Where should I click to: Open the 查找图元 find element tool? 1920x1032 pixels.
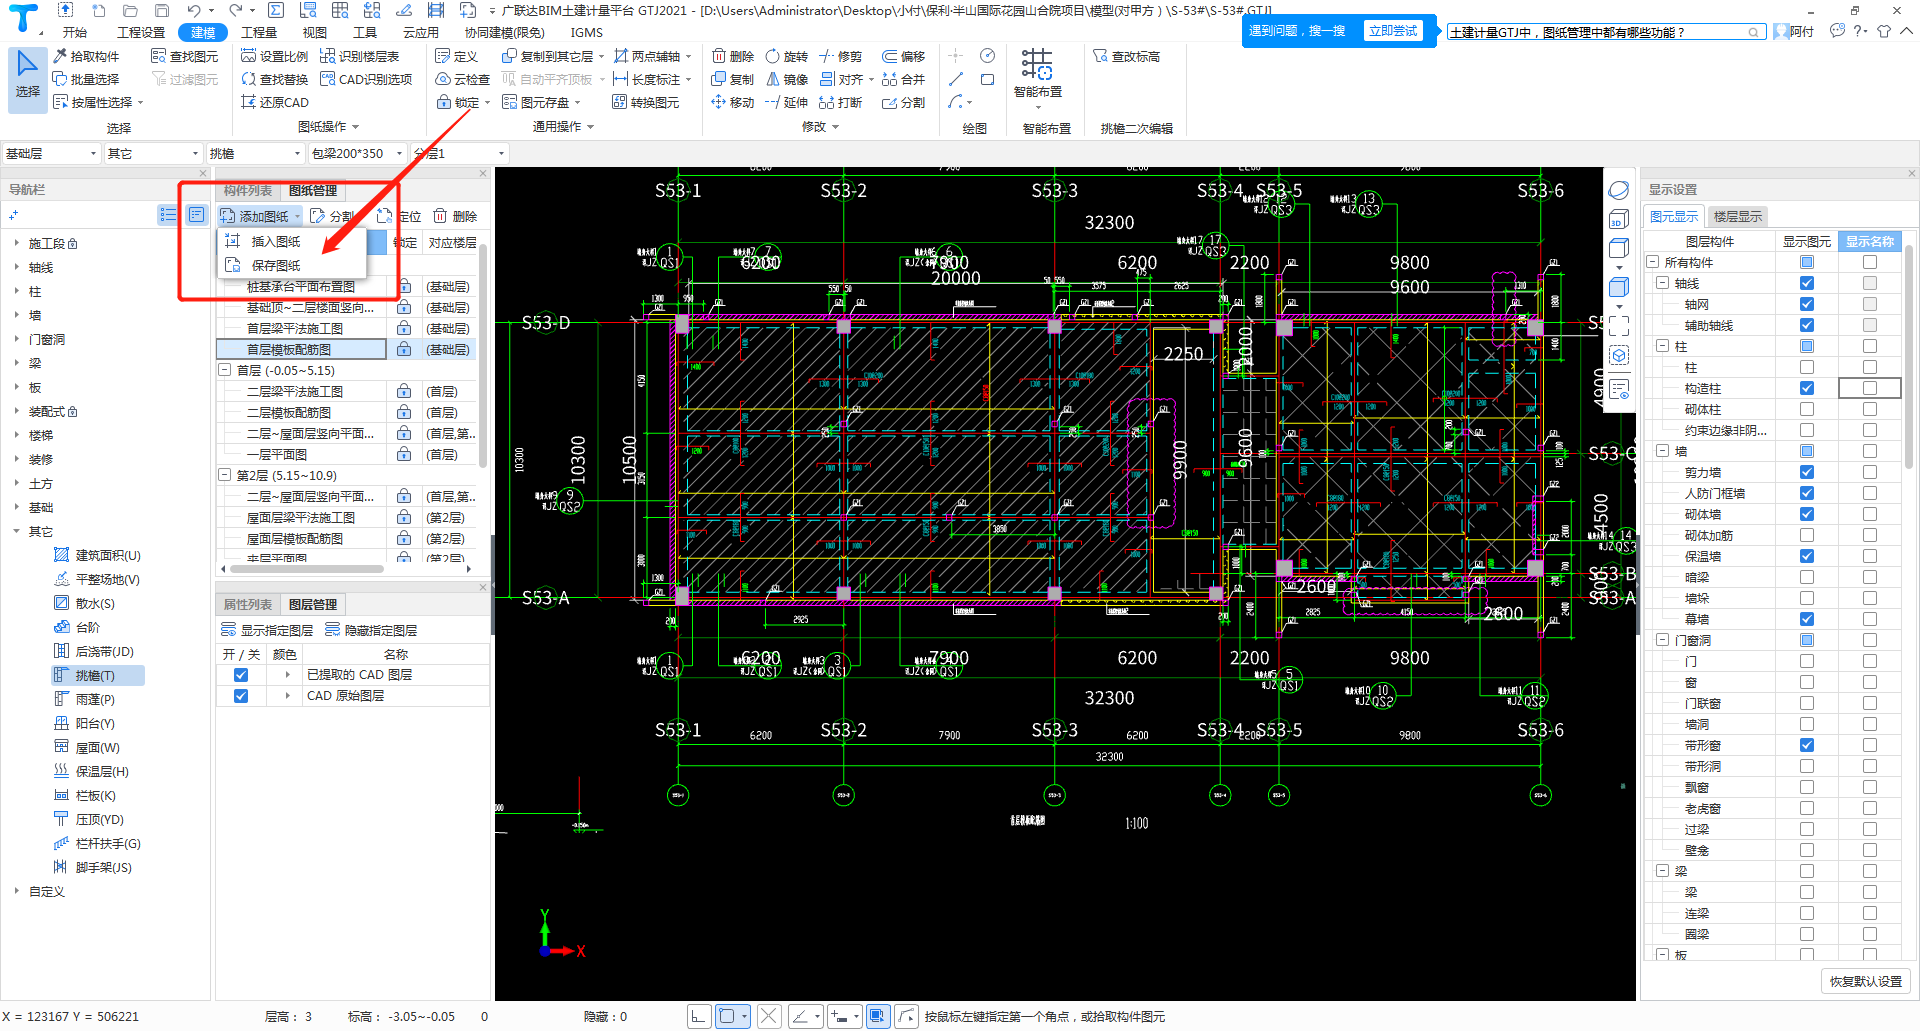click(x=185, y=56)
